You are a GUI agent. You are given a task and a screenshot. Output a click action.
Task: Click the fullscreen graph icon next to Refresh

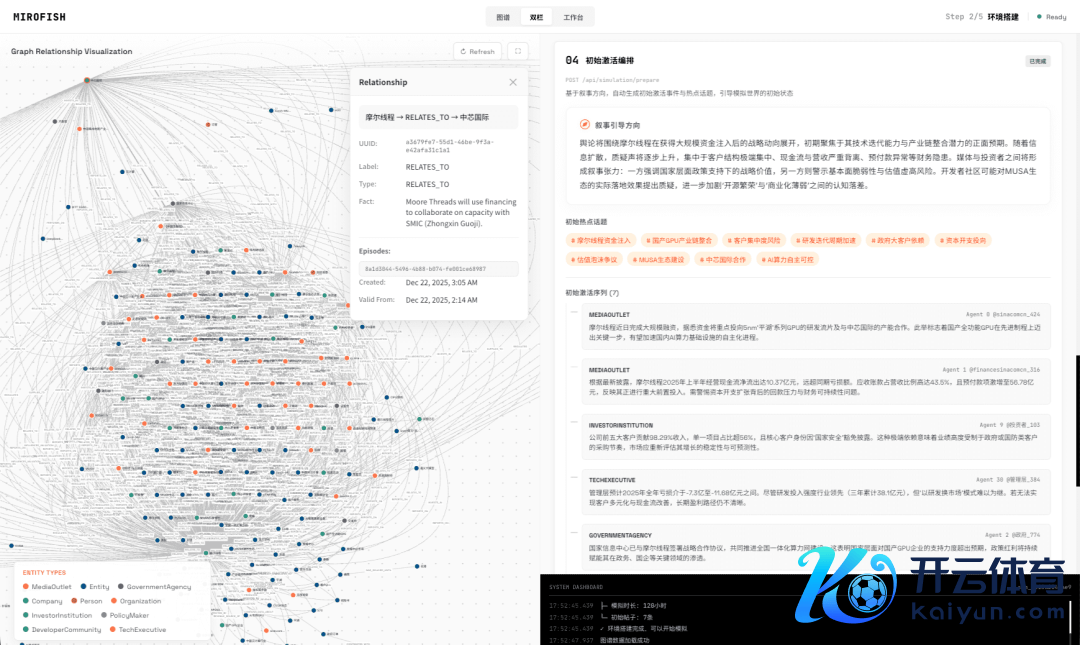(x=518, y=51)
